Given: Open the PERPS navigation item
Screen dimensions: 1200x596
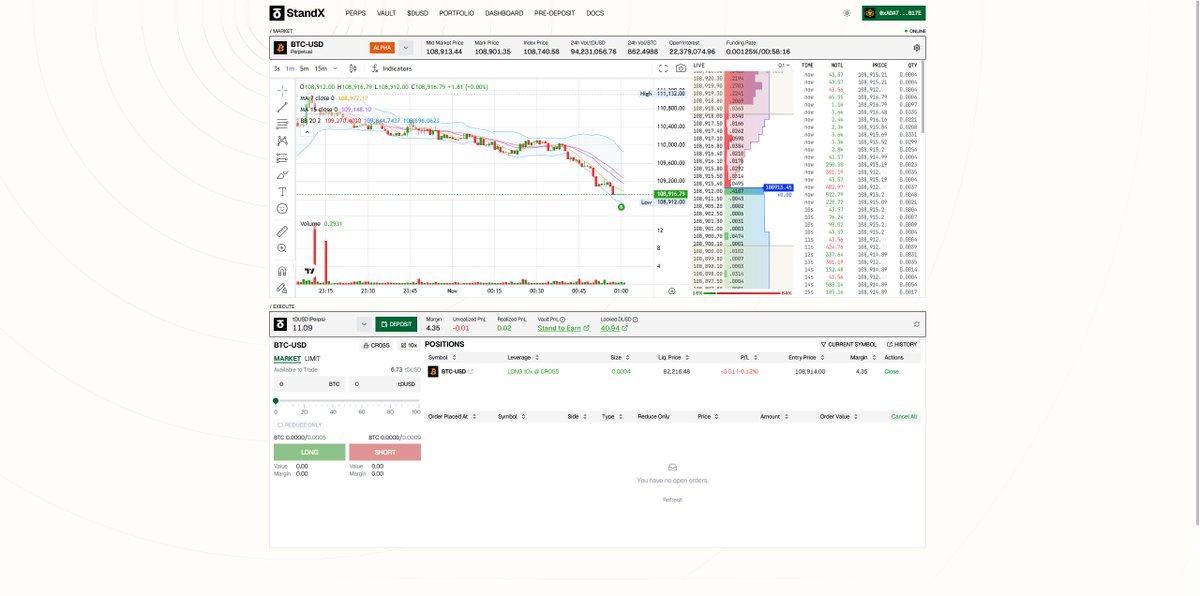Looking at the screenshot, I should point(355,13).
